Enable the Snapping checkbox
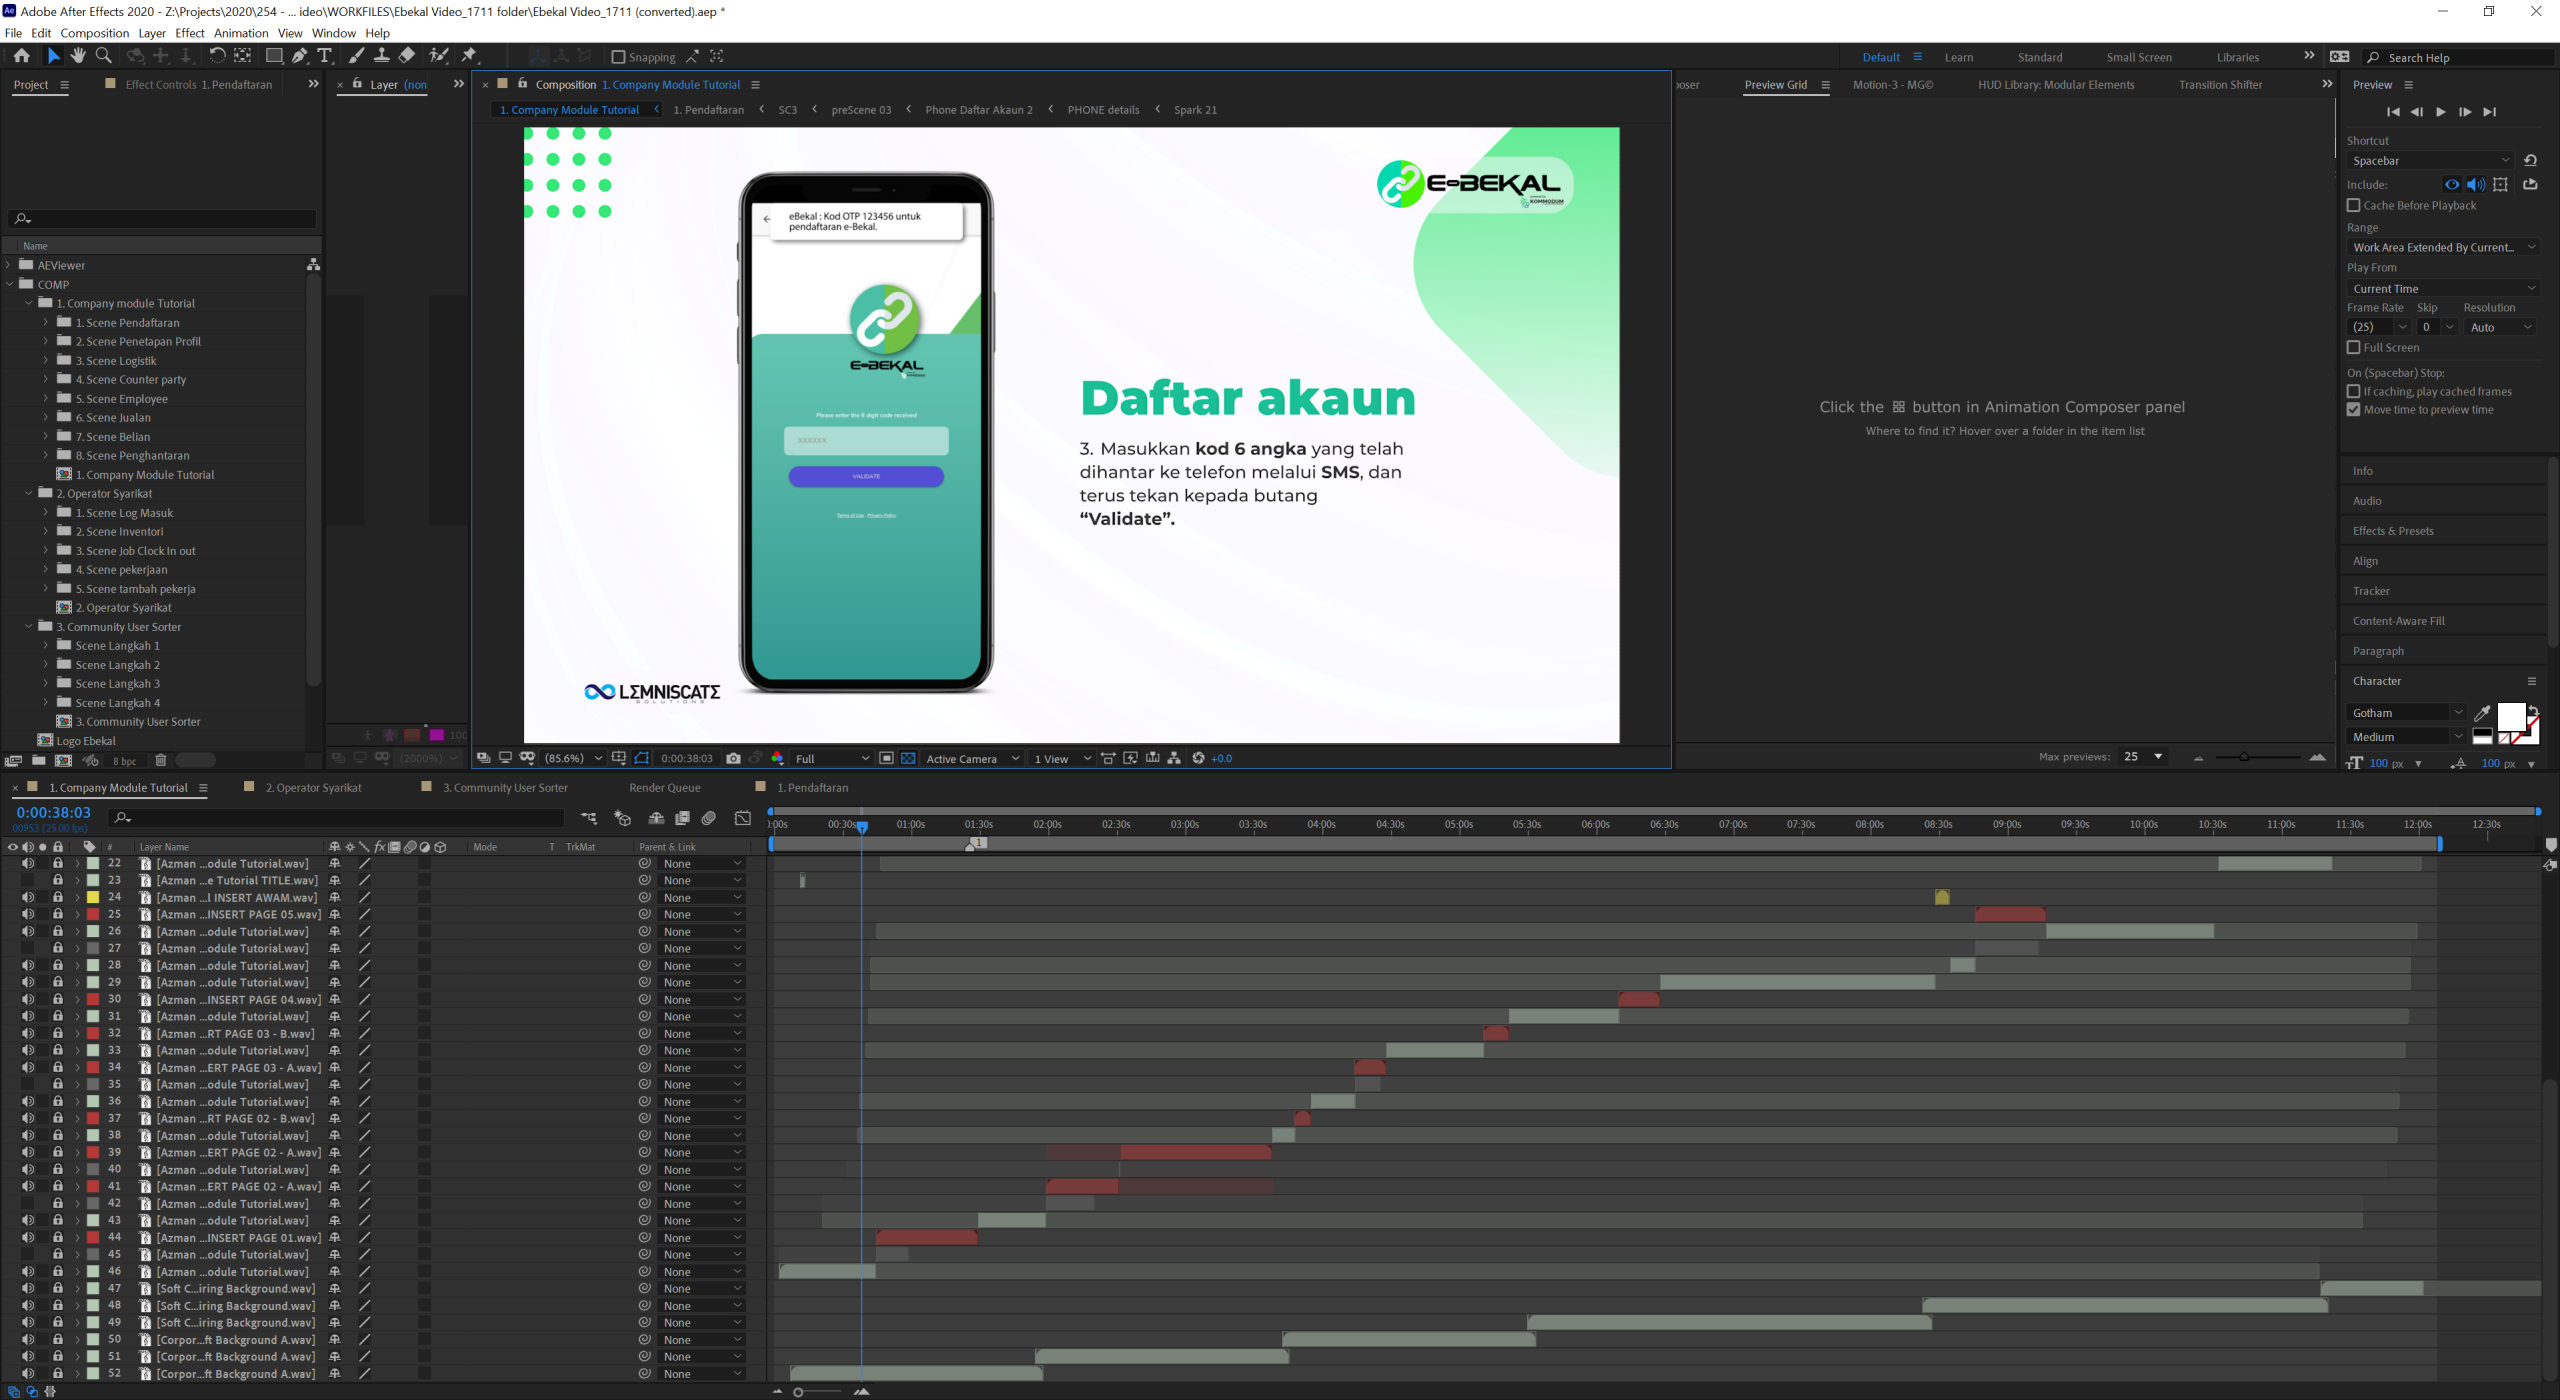The width and height of the screenshot is (2560, 1400). point(618,57)
